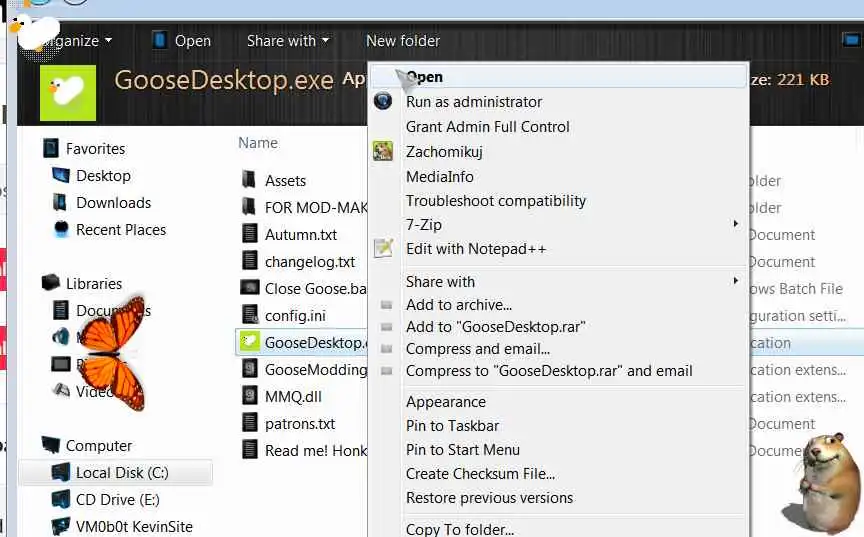Click the Autumn.txt file icon

pos(250,234)
